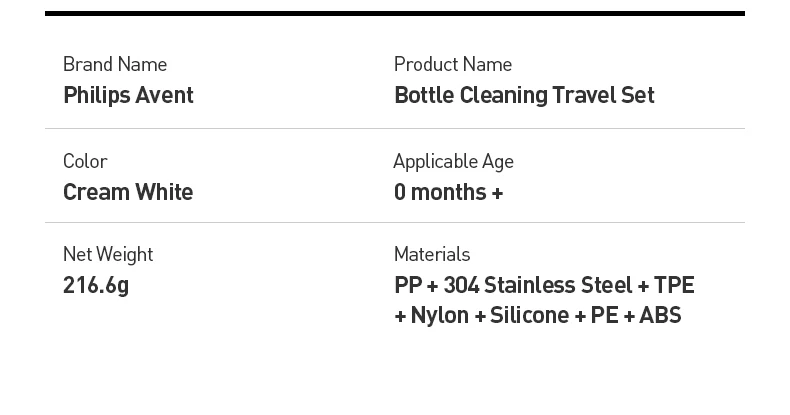Click the Materials label
Image resolution: width=790 pixels, height=415 pixels.
432,254
